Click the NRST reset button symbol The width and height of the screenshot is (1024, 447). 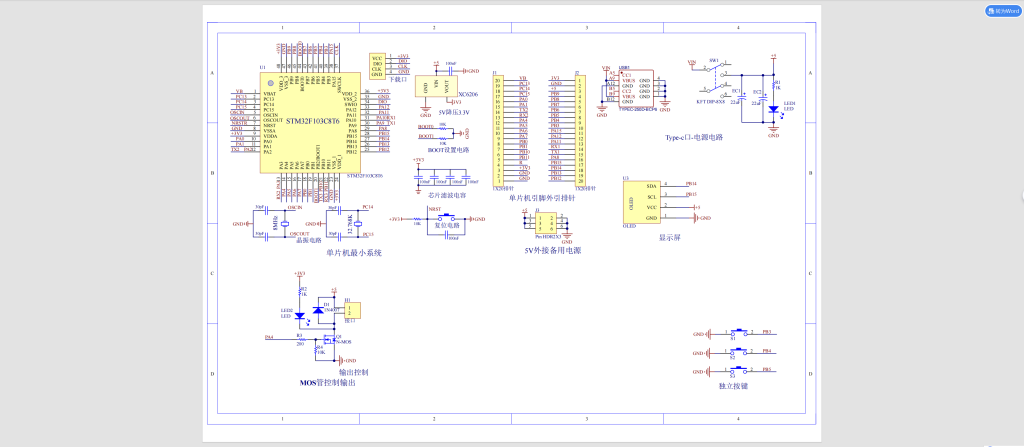coord(444,218)
